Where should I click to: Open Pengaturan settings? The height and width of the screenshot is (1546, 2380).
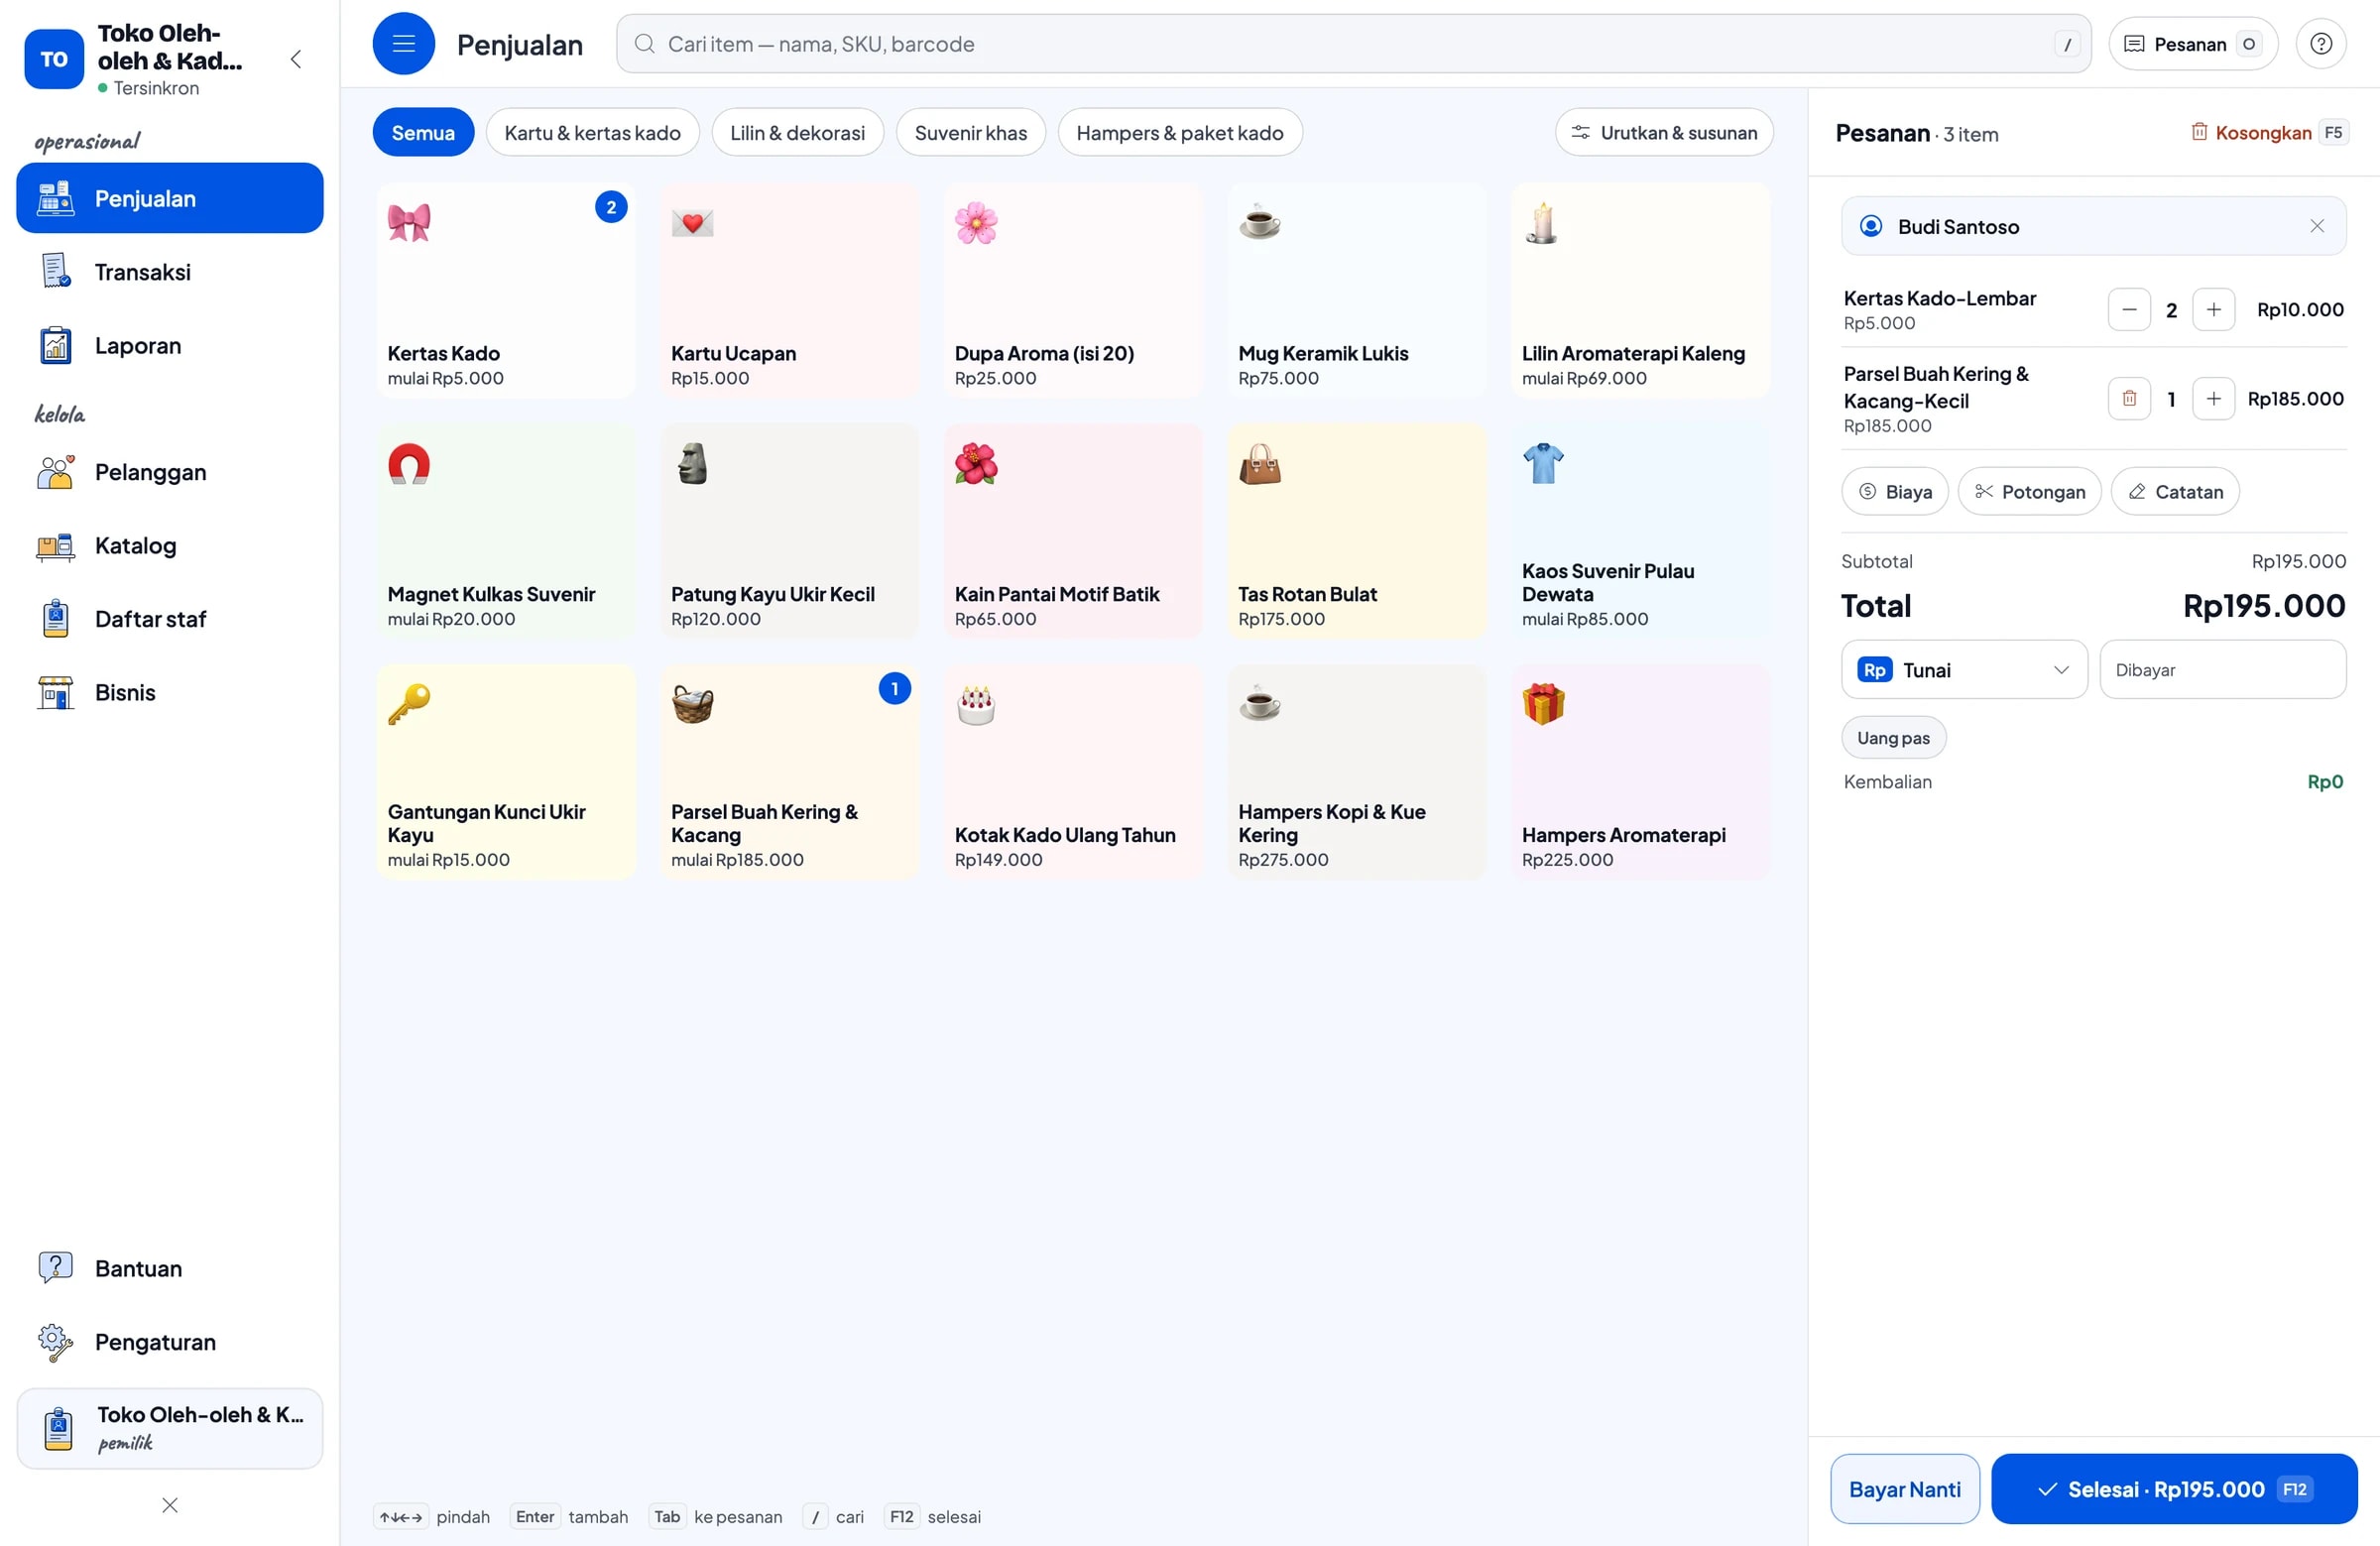[x=170, y=1342]
